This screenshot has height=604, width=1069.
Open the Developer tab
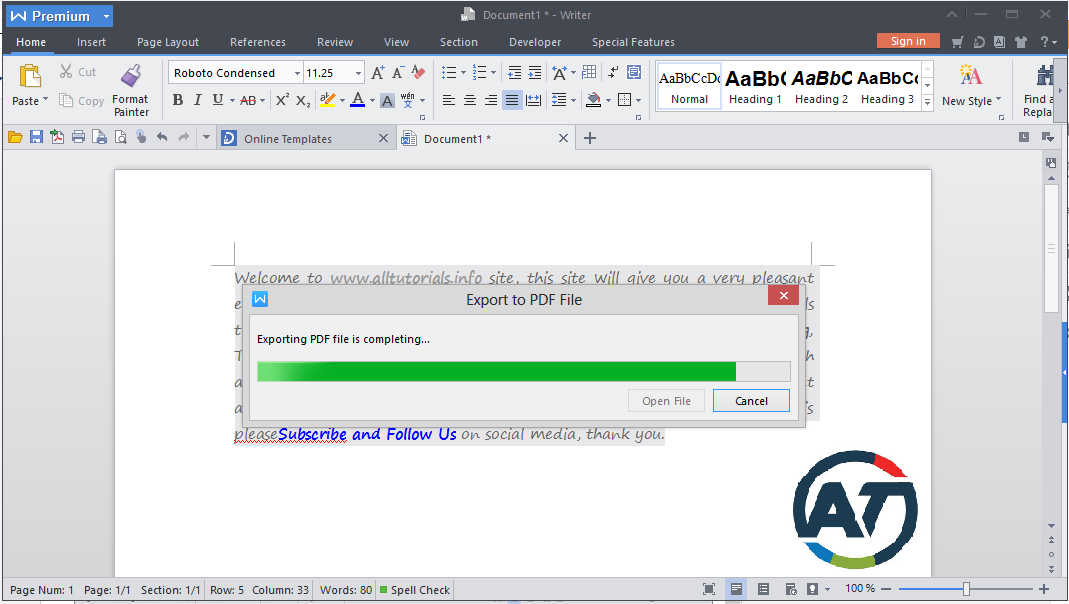535,42
